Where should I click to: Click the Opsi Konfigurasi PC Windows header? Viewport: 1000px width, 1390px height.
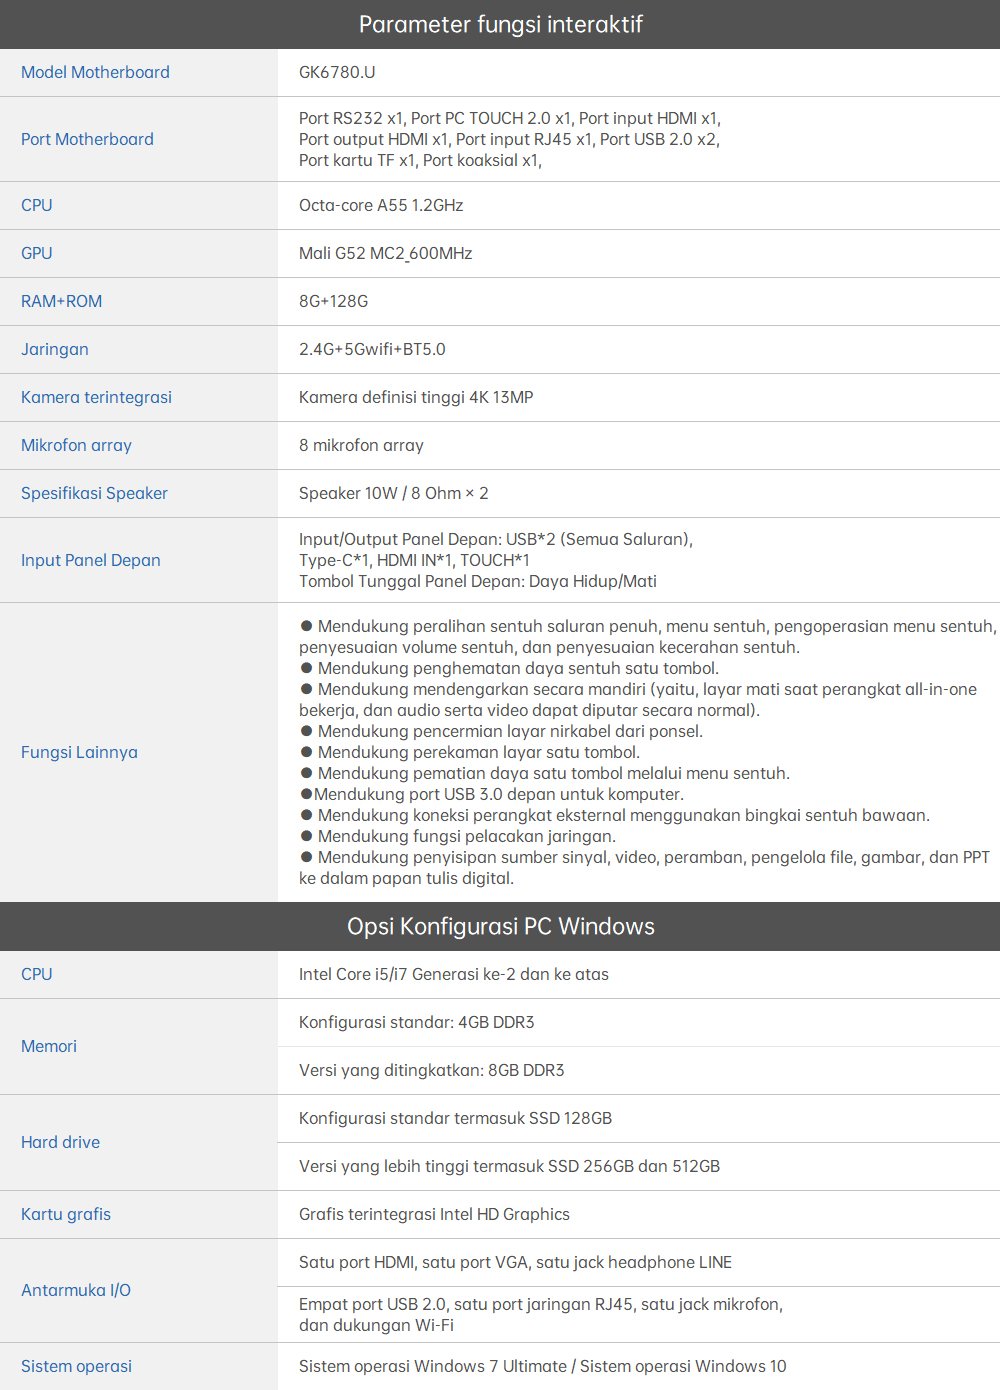click(500, 926)
